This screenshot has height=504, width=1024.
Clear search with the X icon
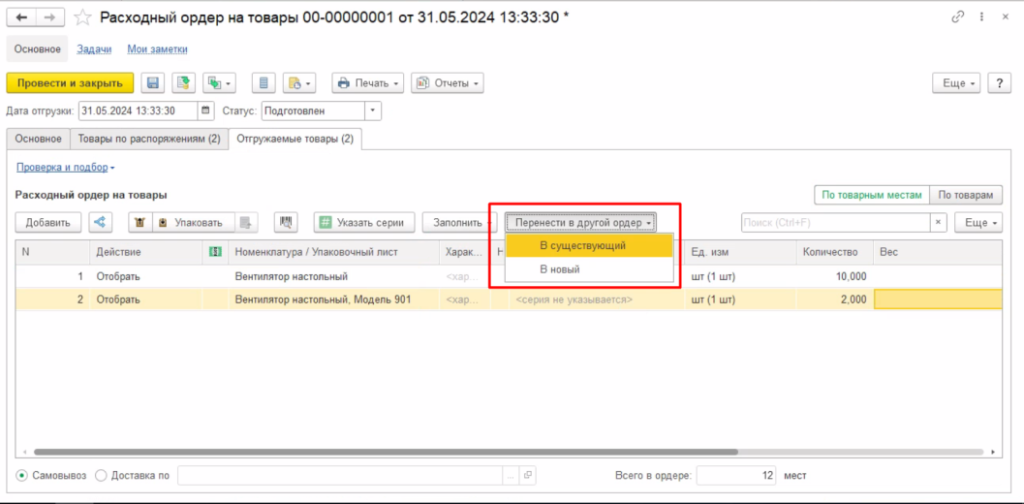coord(938,222)
